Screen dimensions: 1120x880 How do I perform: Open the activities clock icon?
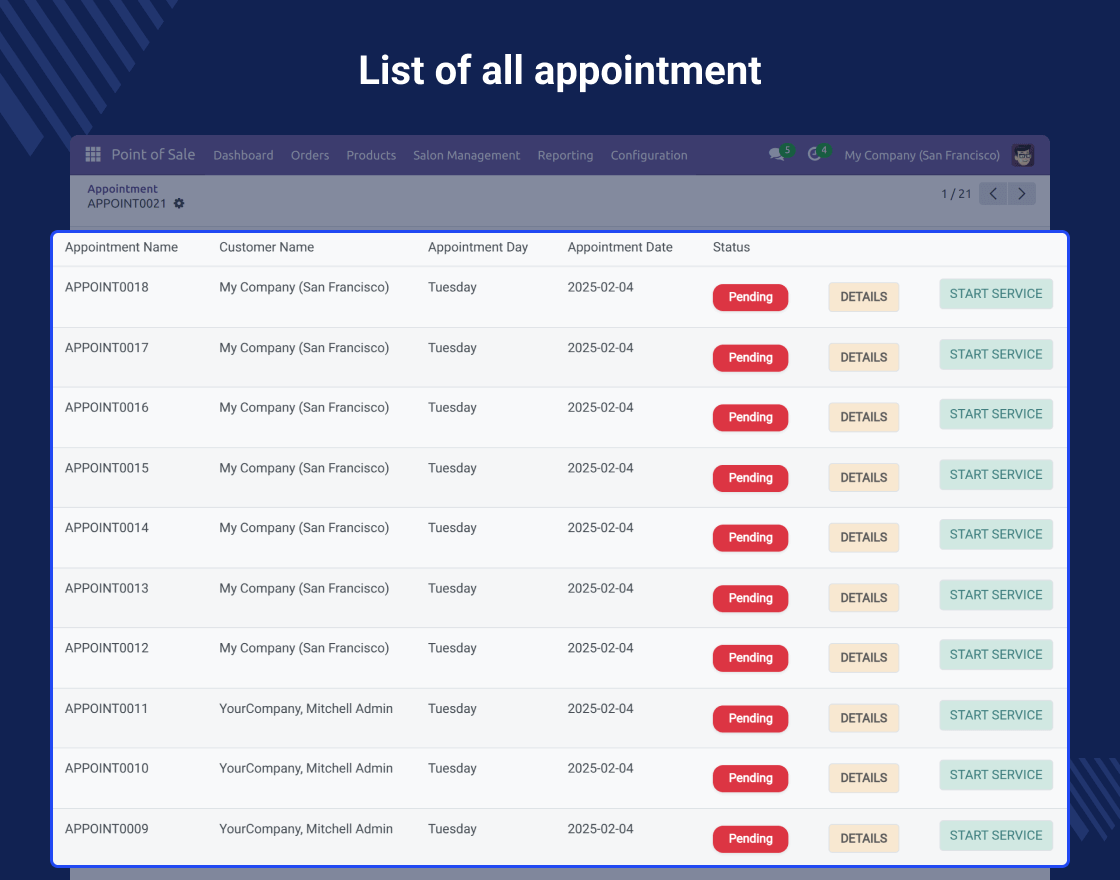pos(814,154)
